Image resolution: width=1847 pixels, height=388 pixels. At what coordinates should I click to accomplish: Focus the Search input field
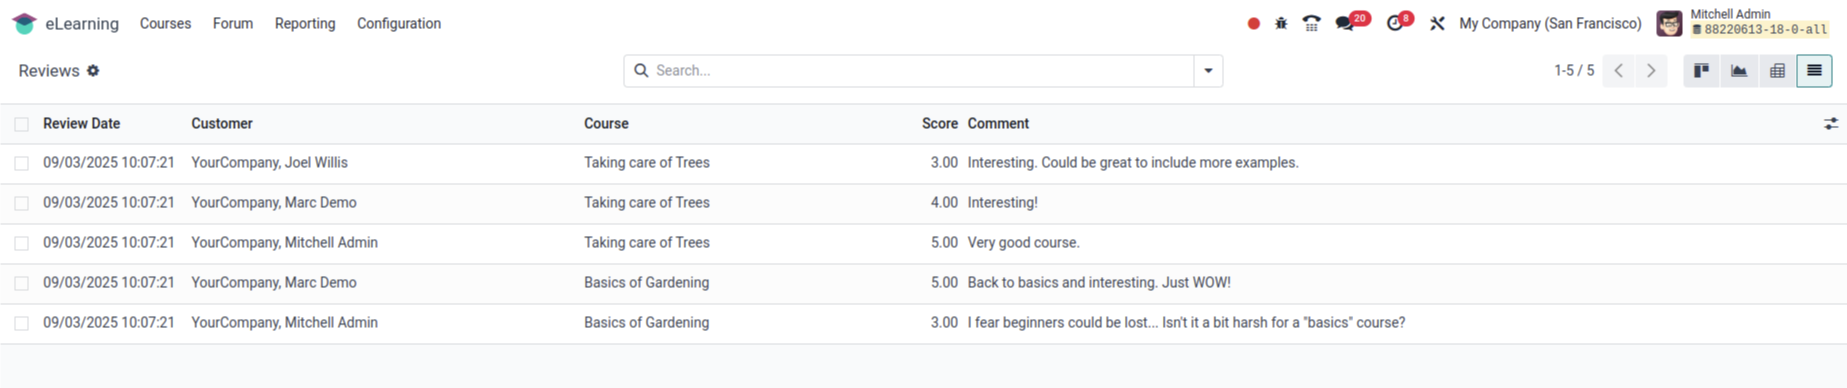point(920,71)
